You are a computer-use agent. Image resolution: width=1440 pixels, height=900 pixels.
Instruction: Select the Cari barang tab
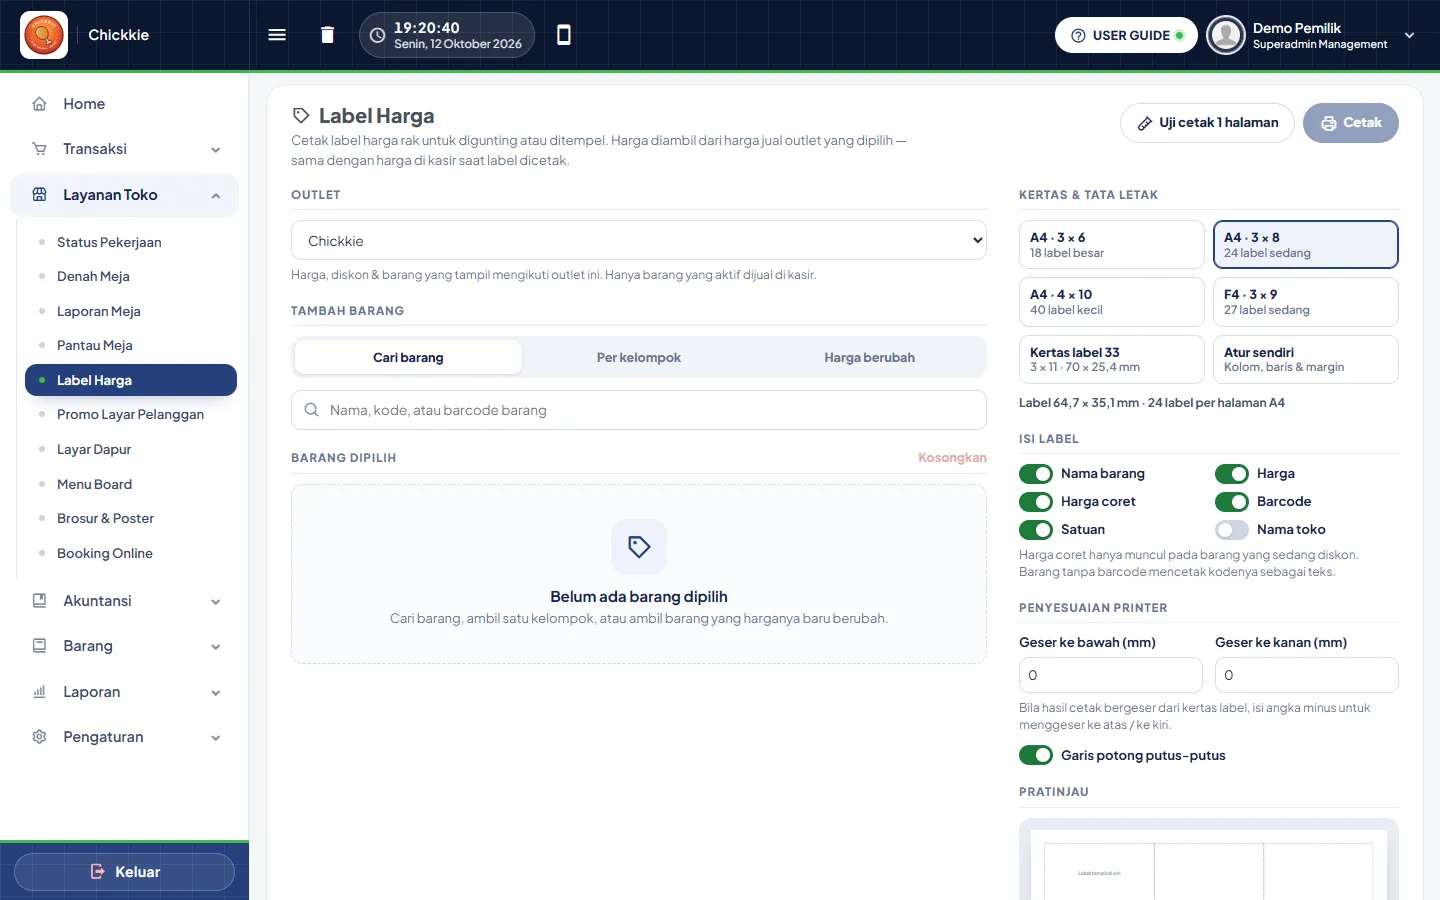408,357
